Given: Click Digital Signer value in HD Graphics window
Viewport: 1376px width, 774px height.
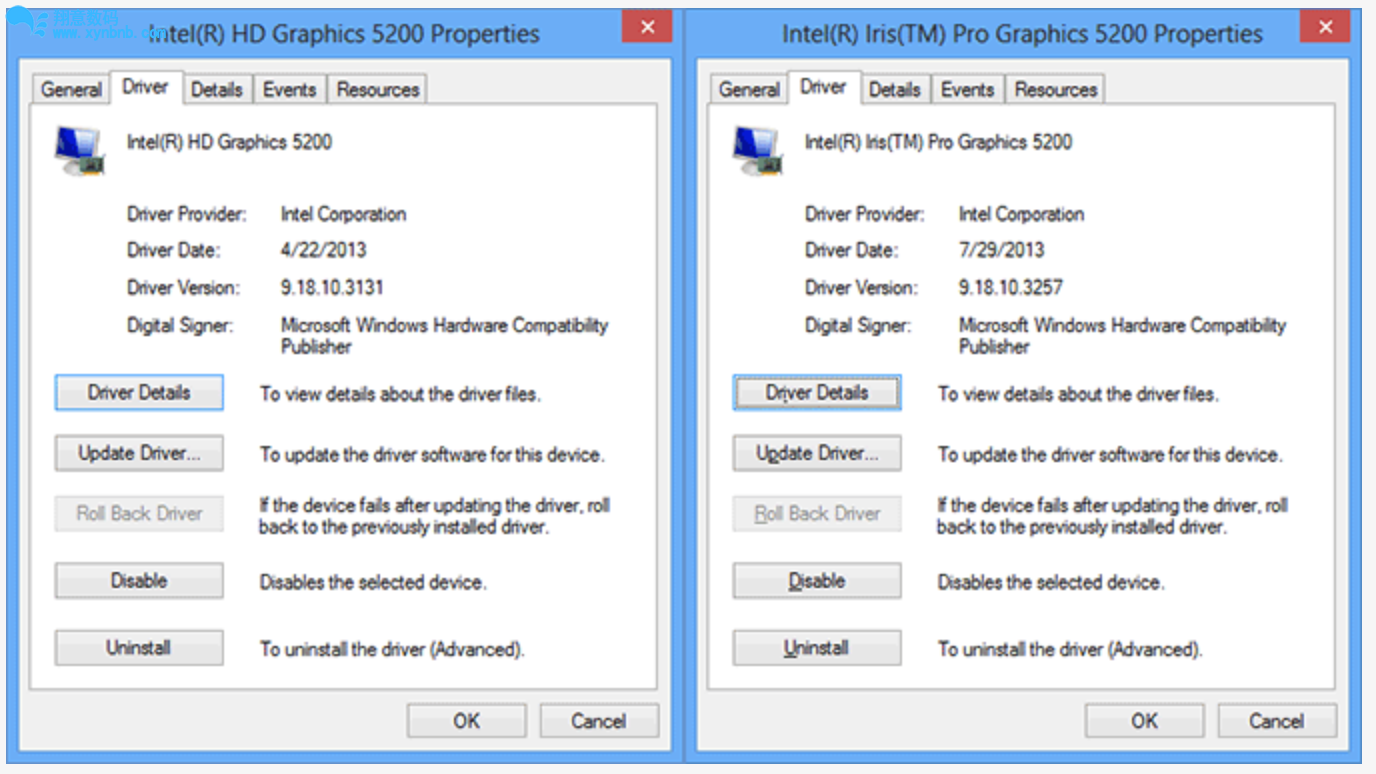Looking at the screenshot, I should pyautogui.click(x=444, y=336).
